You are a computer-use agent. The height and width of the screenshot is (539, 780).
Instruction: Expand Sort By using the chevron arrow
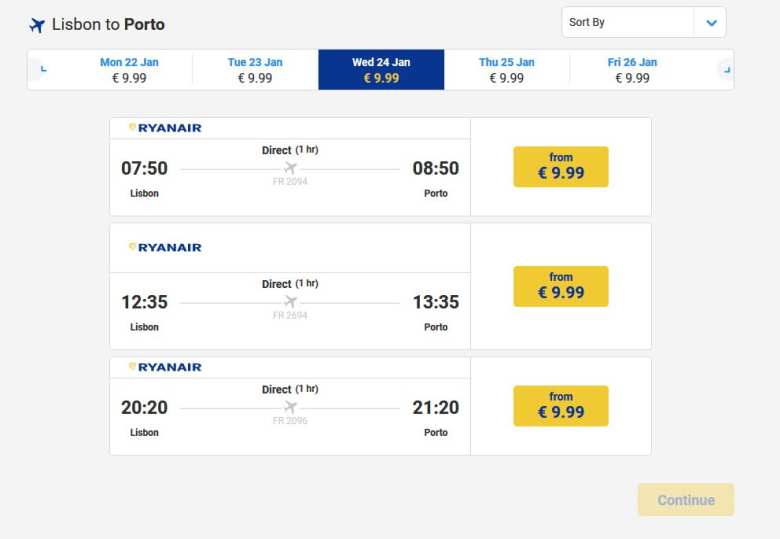[711, 22]
